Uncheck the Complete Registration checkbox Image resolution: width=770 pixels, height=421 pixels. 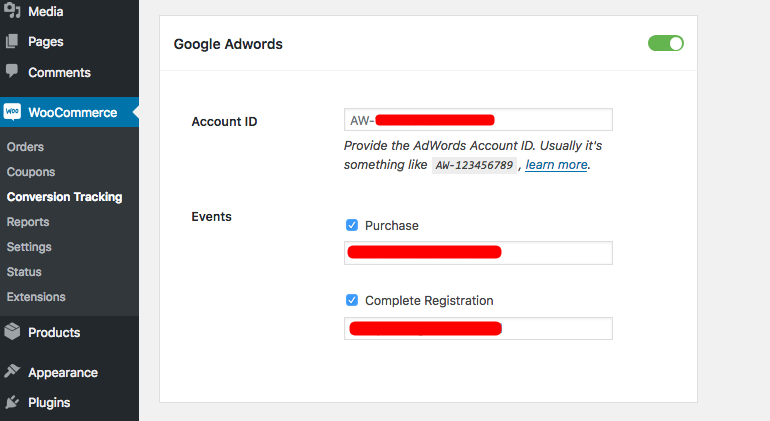pos(352,300)
